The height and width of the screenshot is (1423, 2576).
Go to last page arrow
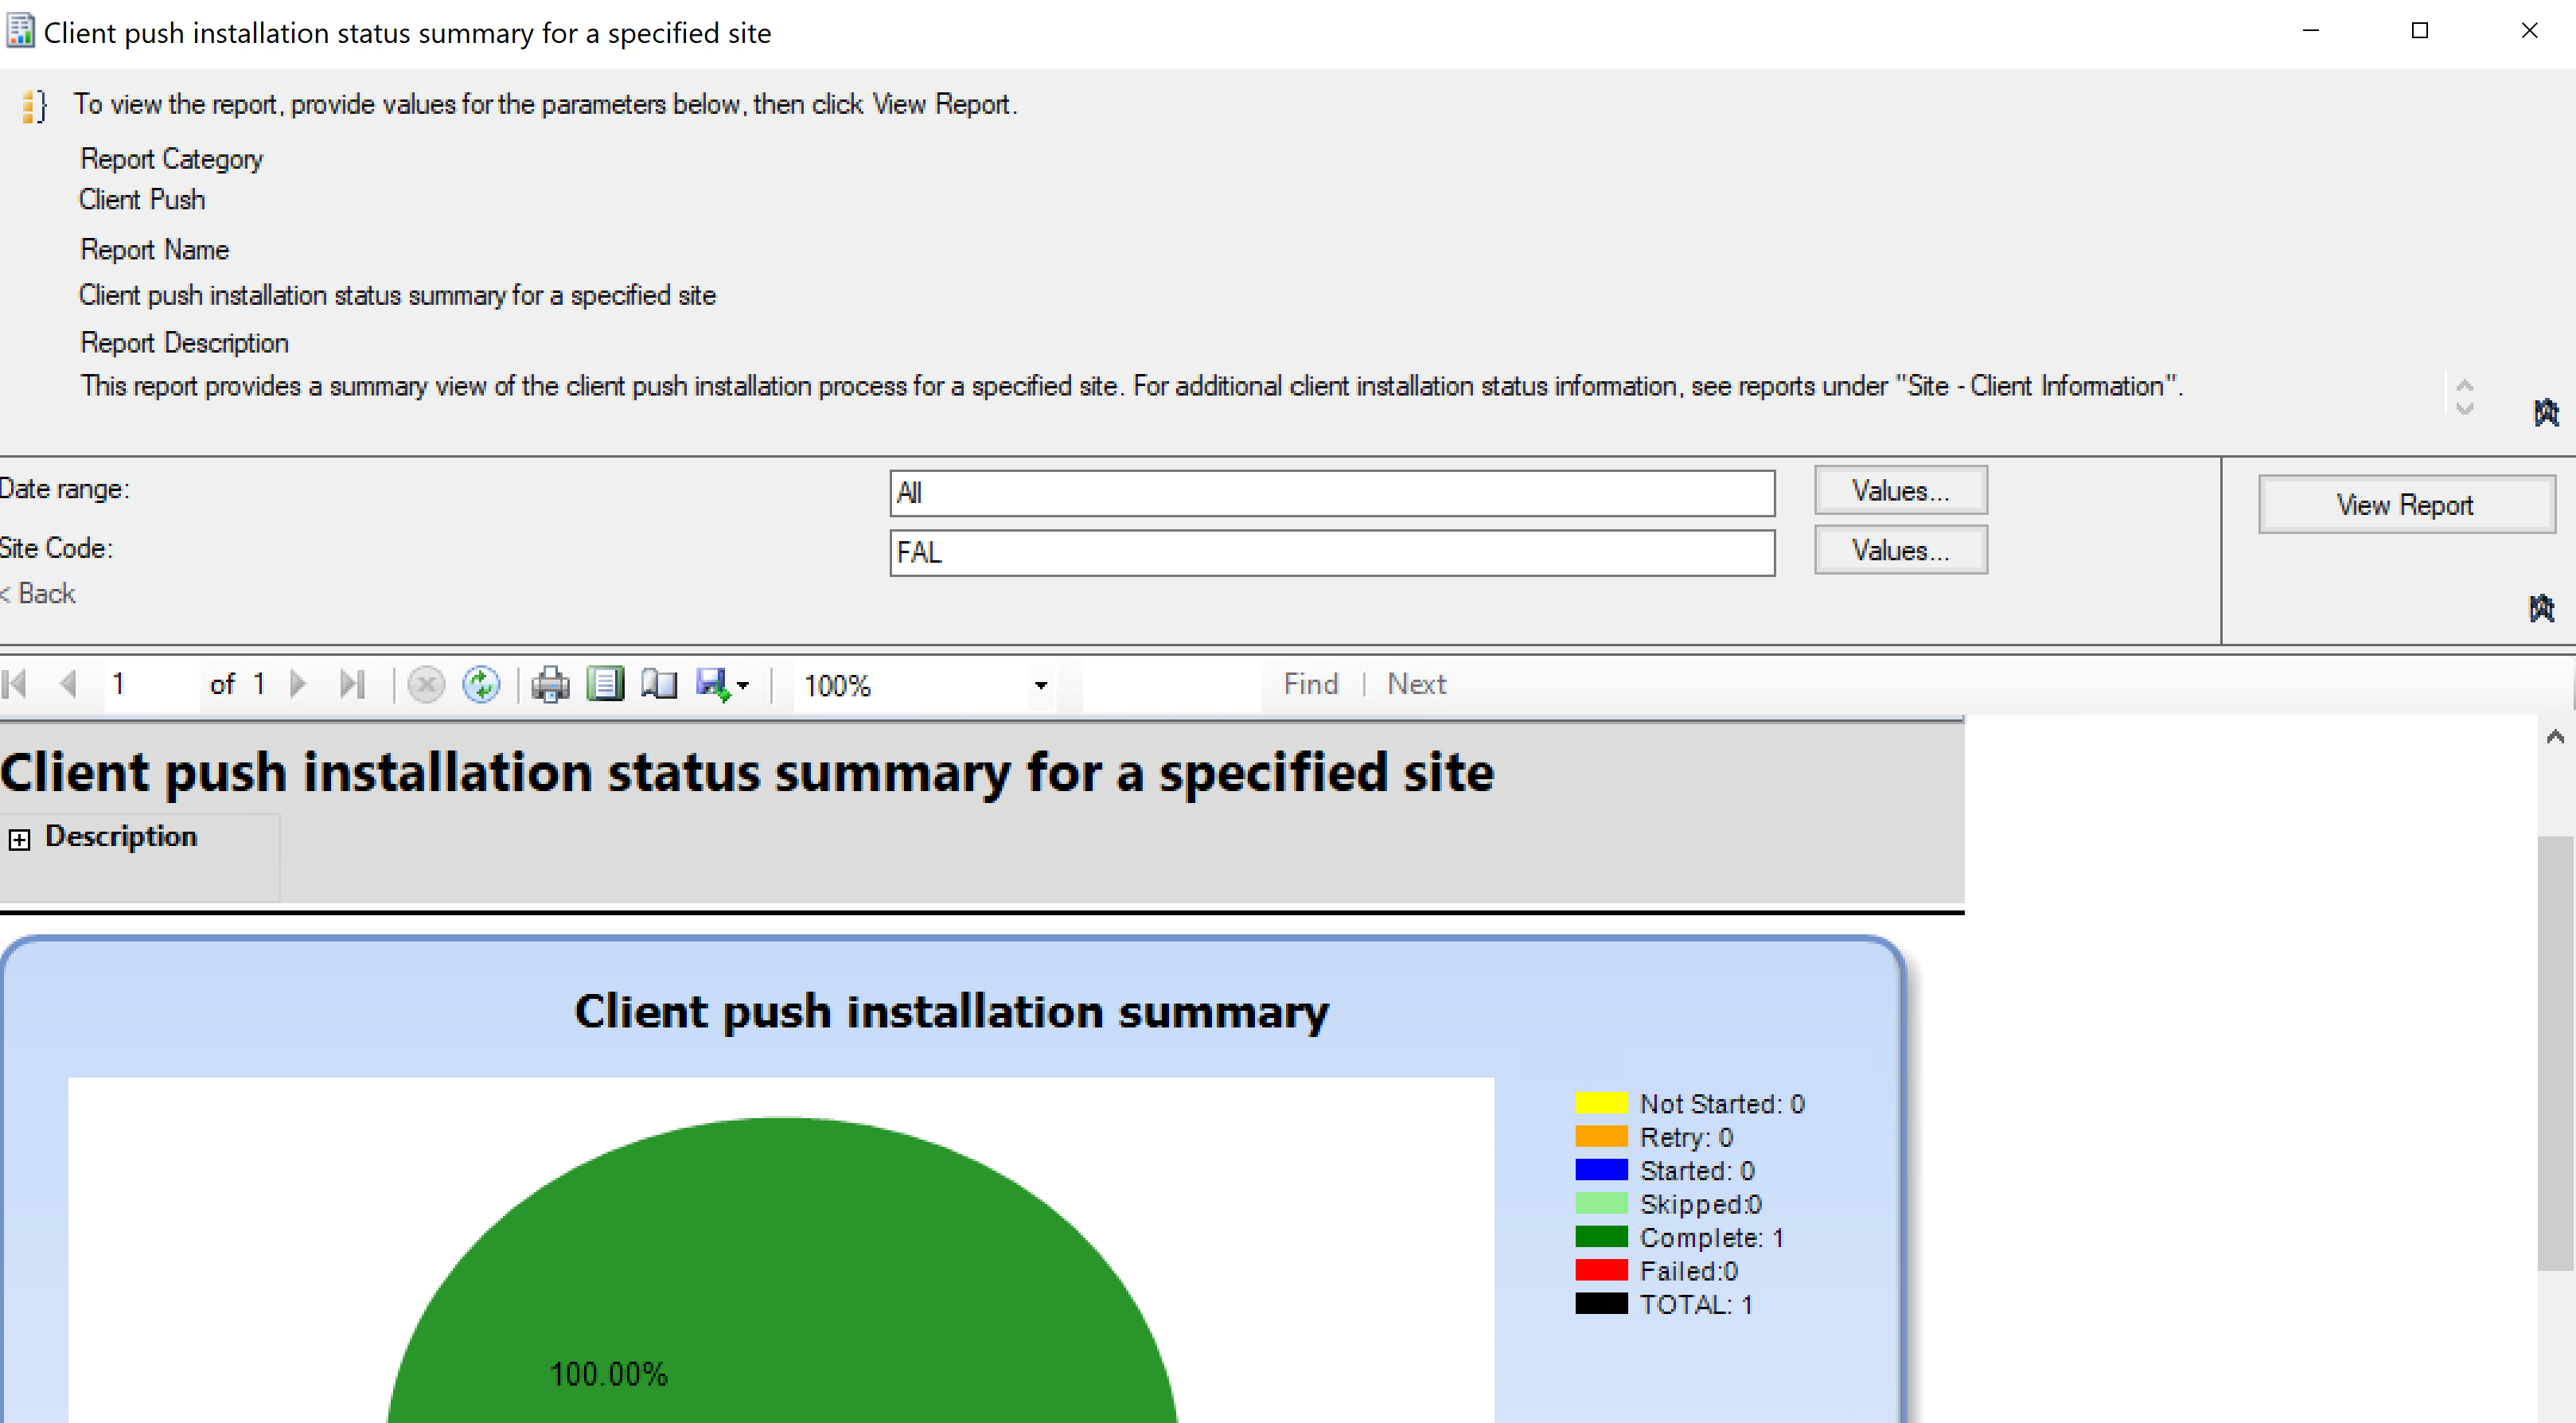pyautogui.click(x=352, y=685)
